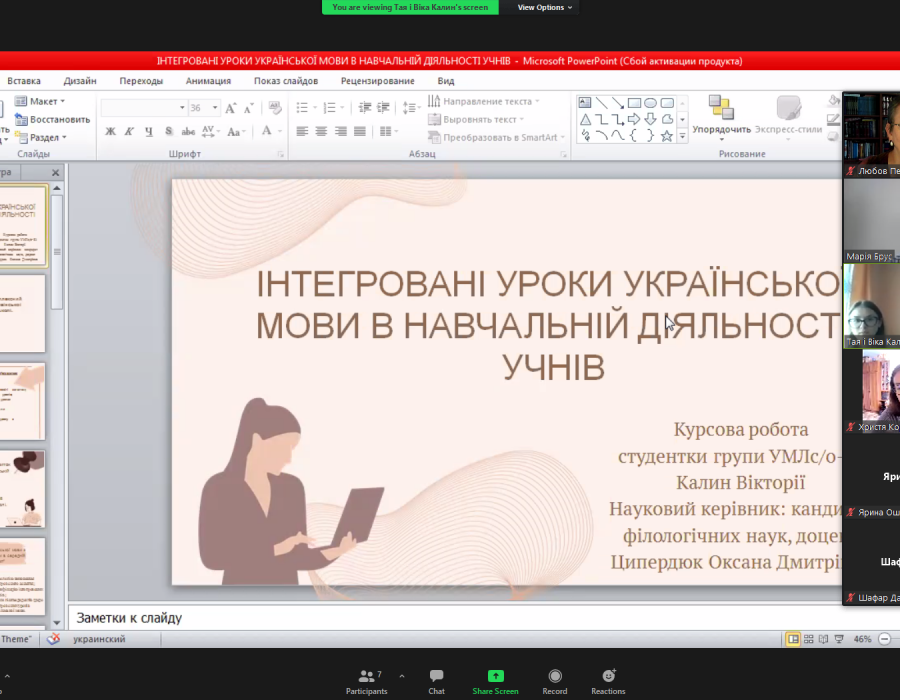Expand the View Options dropdown

(x=545, y=7)
